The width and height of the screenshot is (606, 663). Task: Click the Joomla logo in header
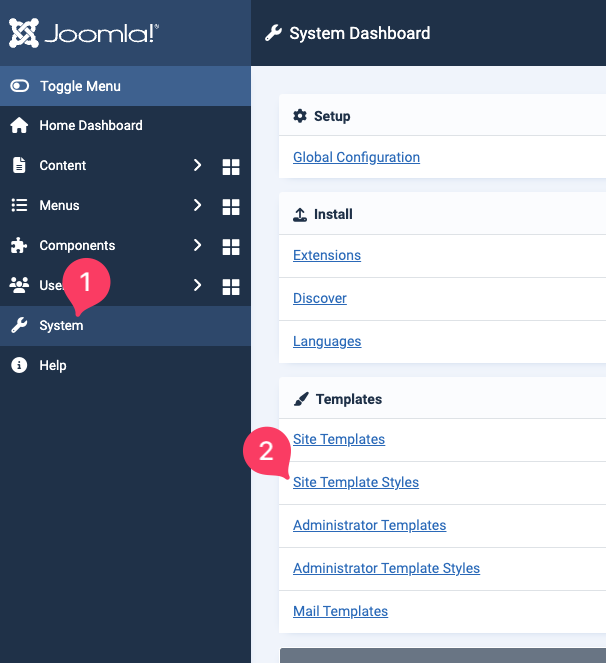pyautogui.click(x=85, y=33)
